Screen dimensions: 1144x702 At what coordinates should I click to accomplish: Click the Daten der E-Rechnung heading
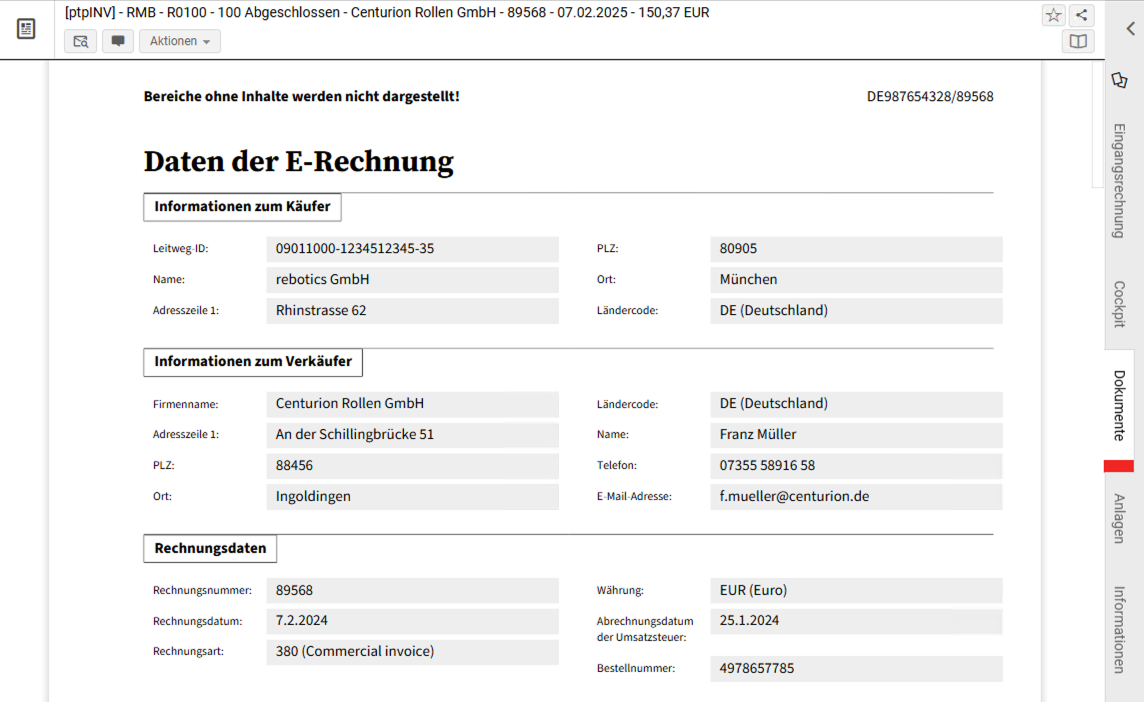pos(298,162)
